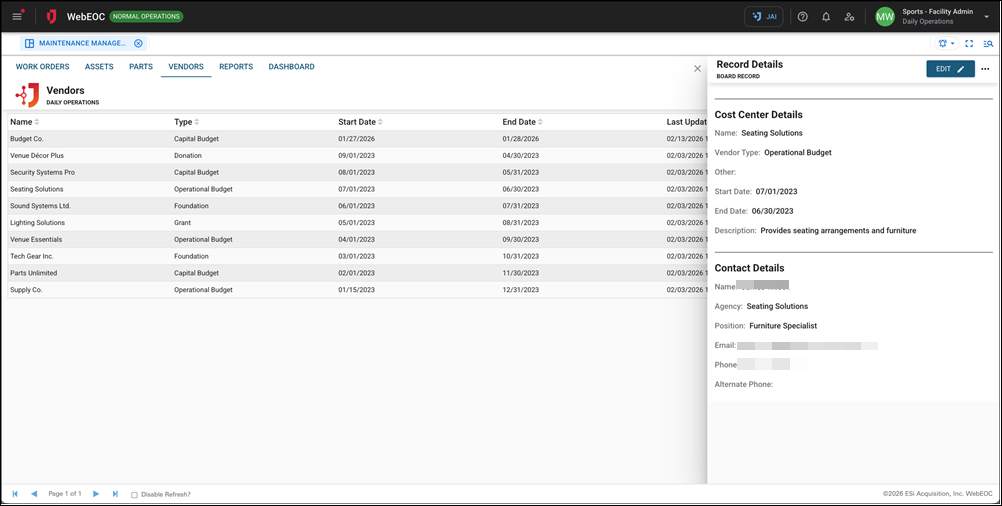Open the user settings icon in header
Viewport: 1002px width, 506px height.
pyautogui.click(x=849, y=17)
